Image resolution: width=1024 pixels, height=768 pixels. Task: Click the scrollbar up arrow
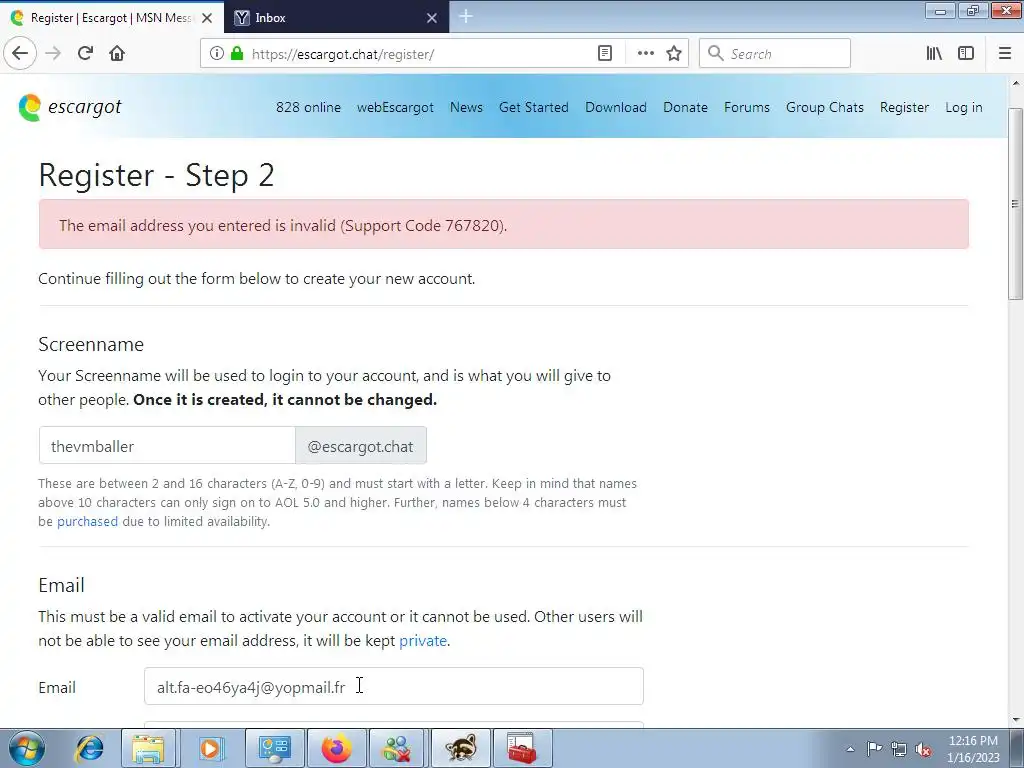(1016, 84)
